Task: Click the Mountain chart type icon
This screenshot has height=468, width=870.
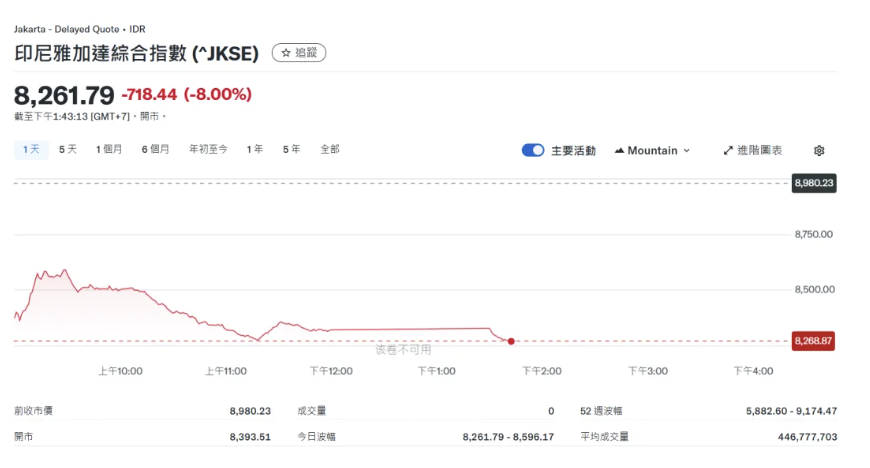Action: click(x=619, y=151)
